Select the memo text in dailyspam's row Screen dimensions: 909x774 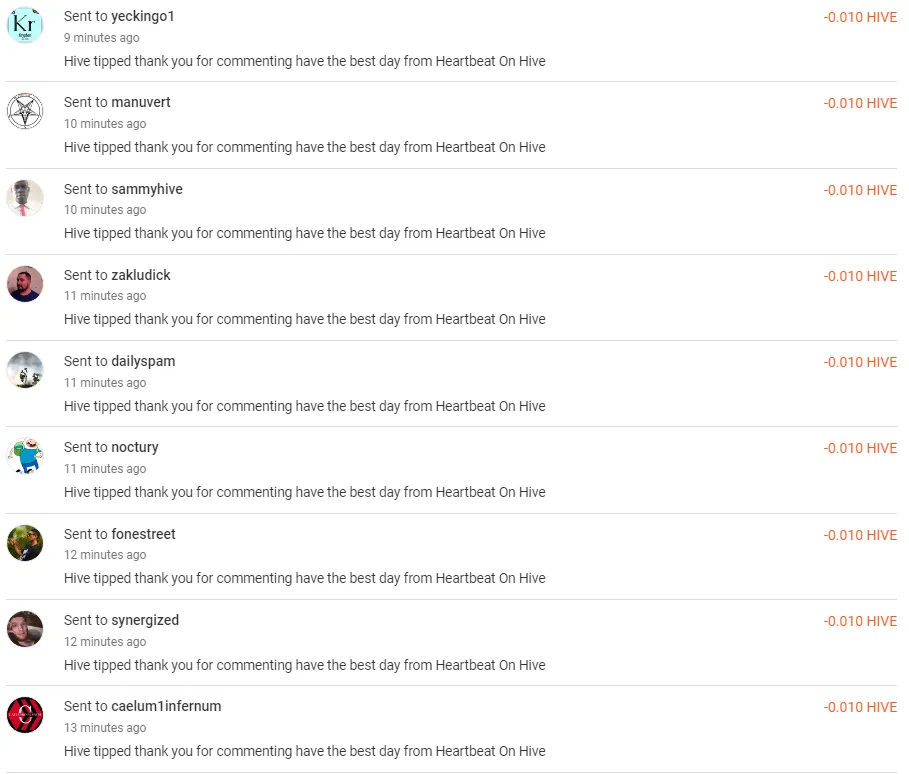[305, 406]
